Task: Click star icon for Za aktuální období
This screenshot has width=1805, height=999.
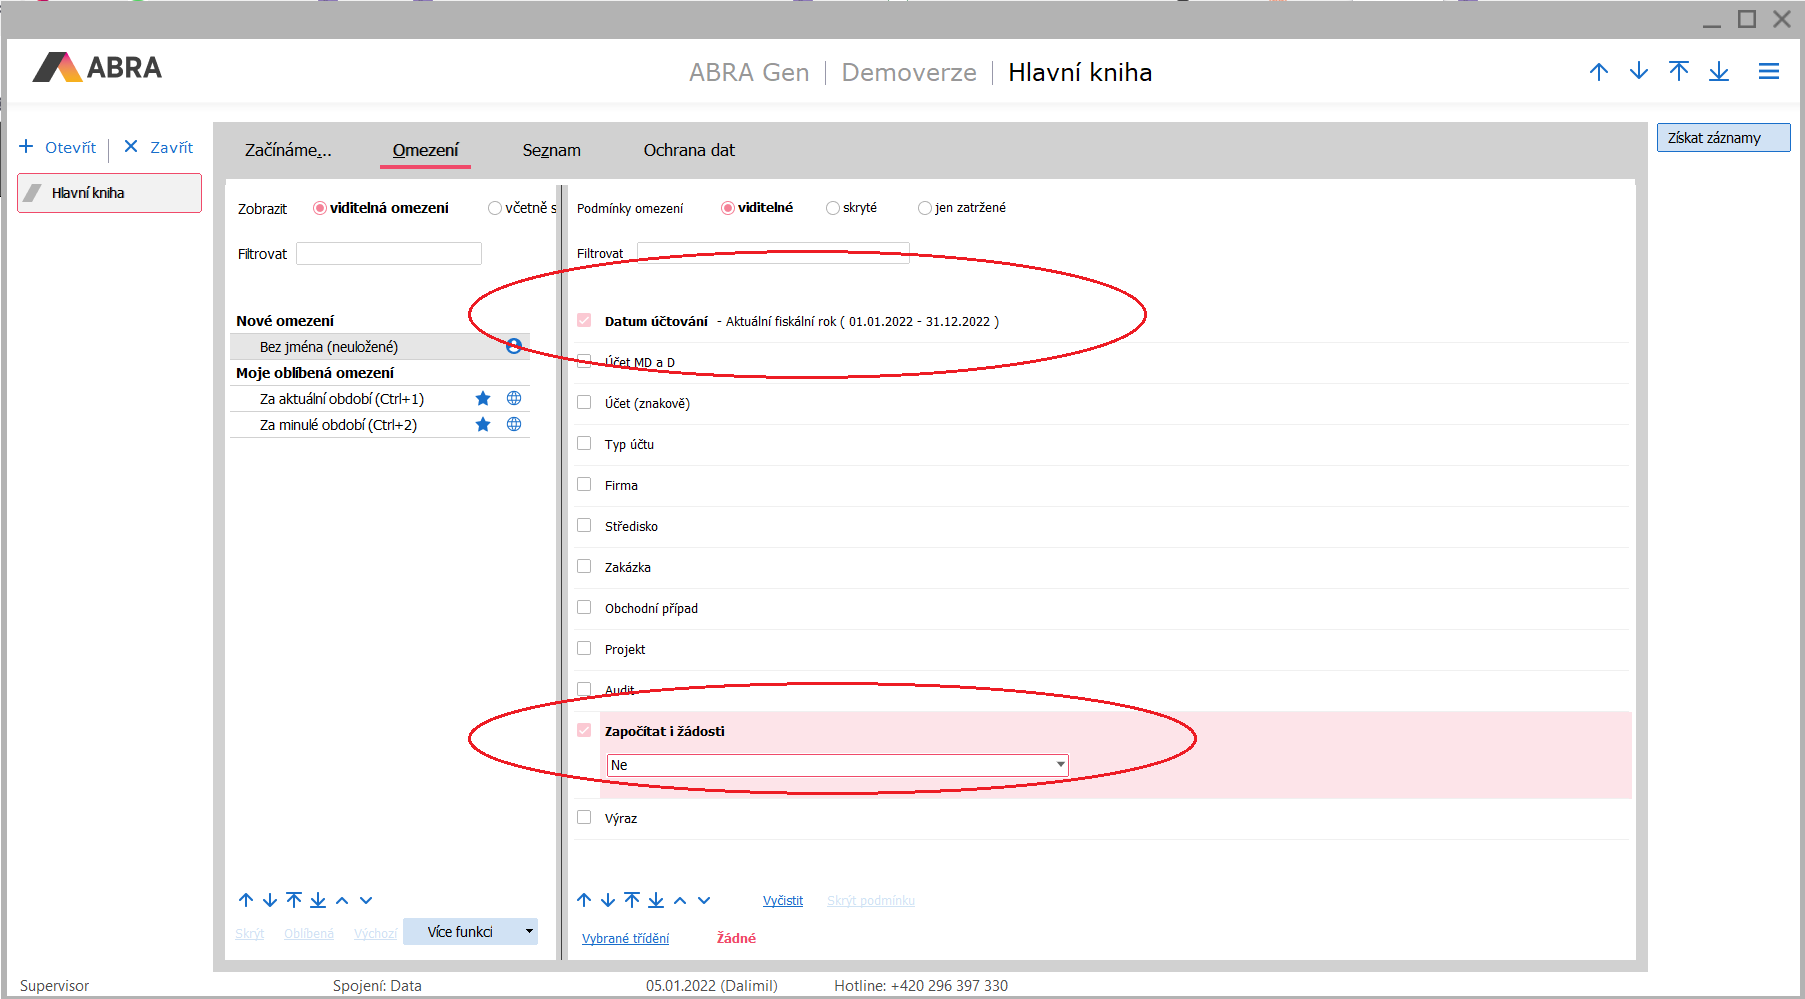Action: 483,399
